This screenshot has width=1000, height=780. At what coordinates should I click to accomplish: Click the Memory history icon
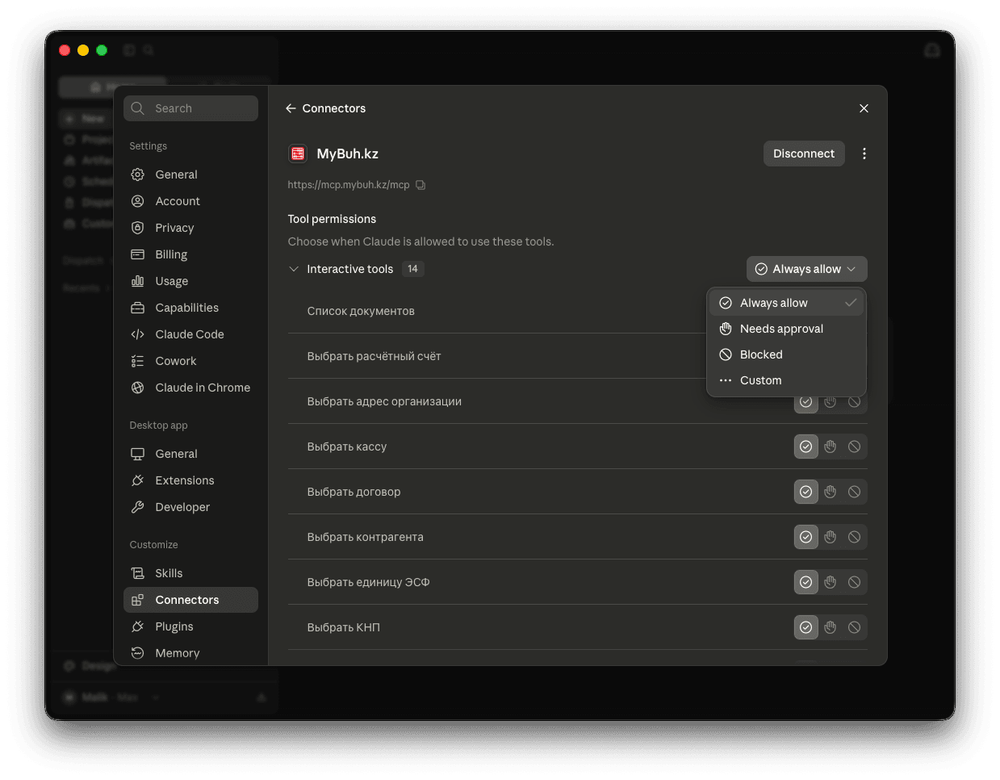138,653
